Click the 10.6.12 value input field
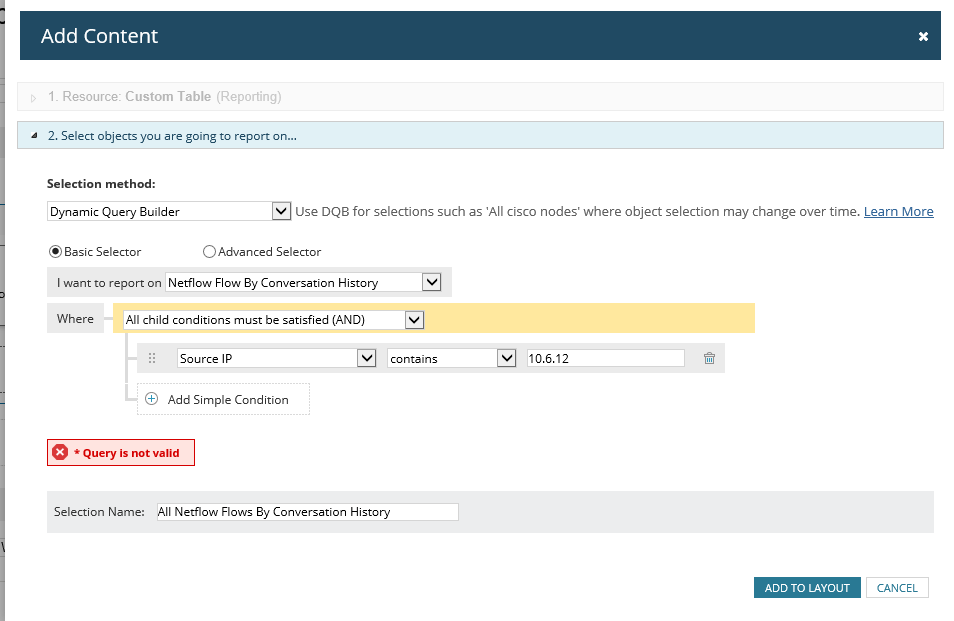 [x=605, y=358]
